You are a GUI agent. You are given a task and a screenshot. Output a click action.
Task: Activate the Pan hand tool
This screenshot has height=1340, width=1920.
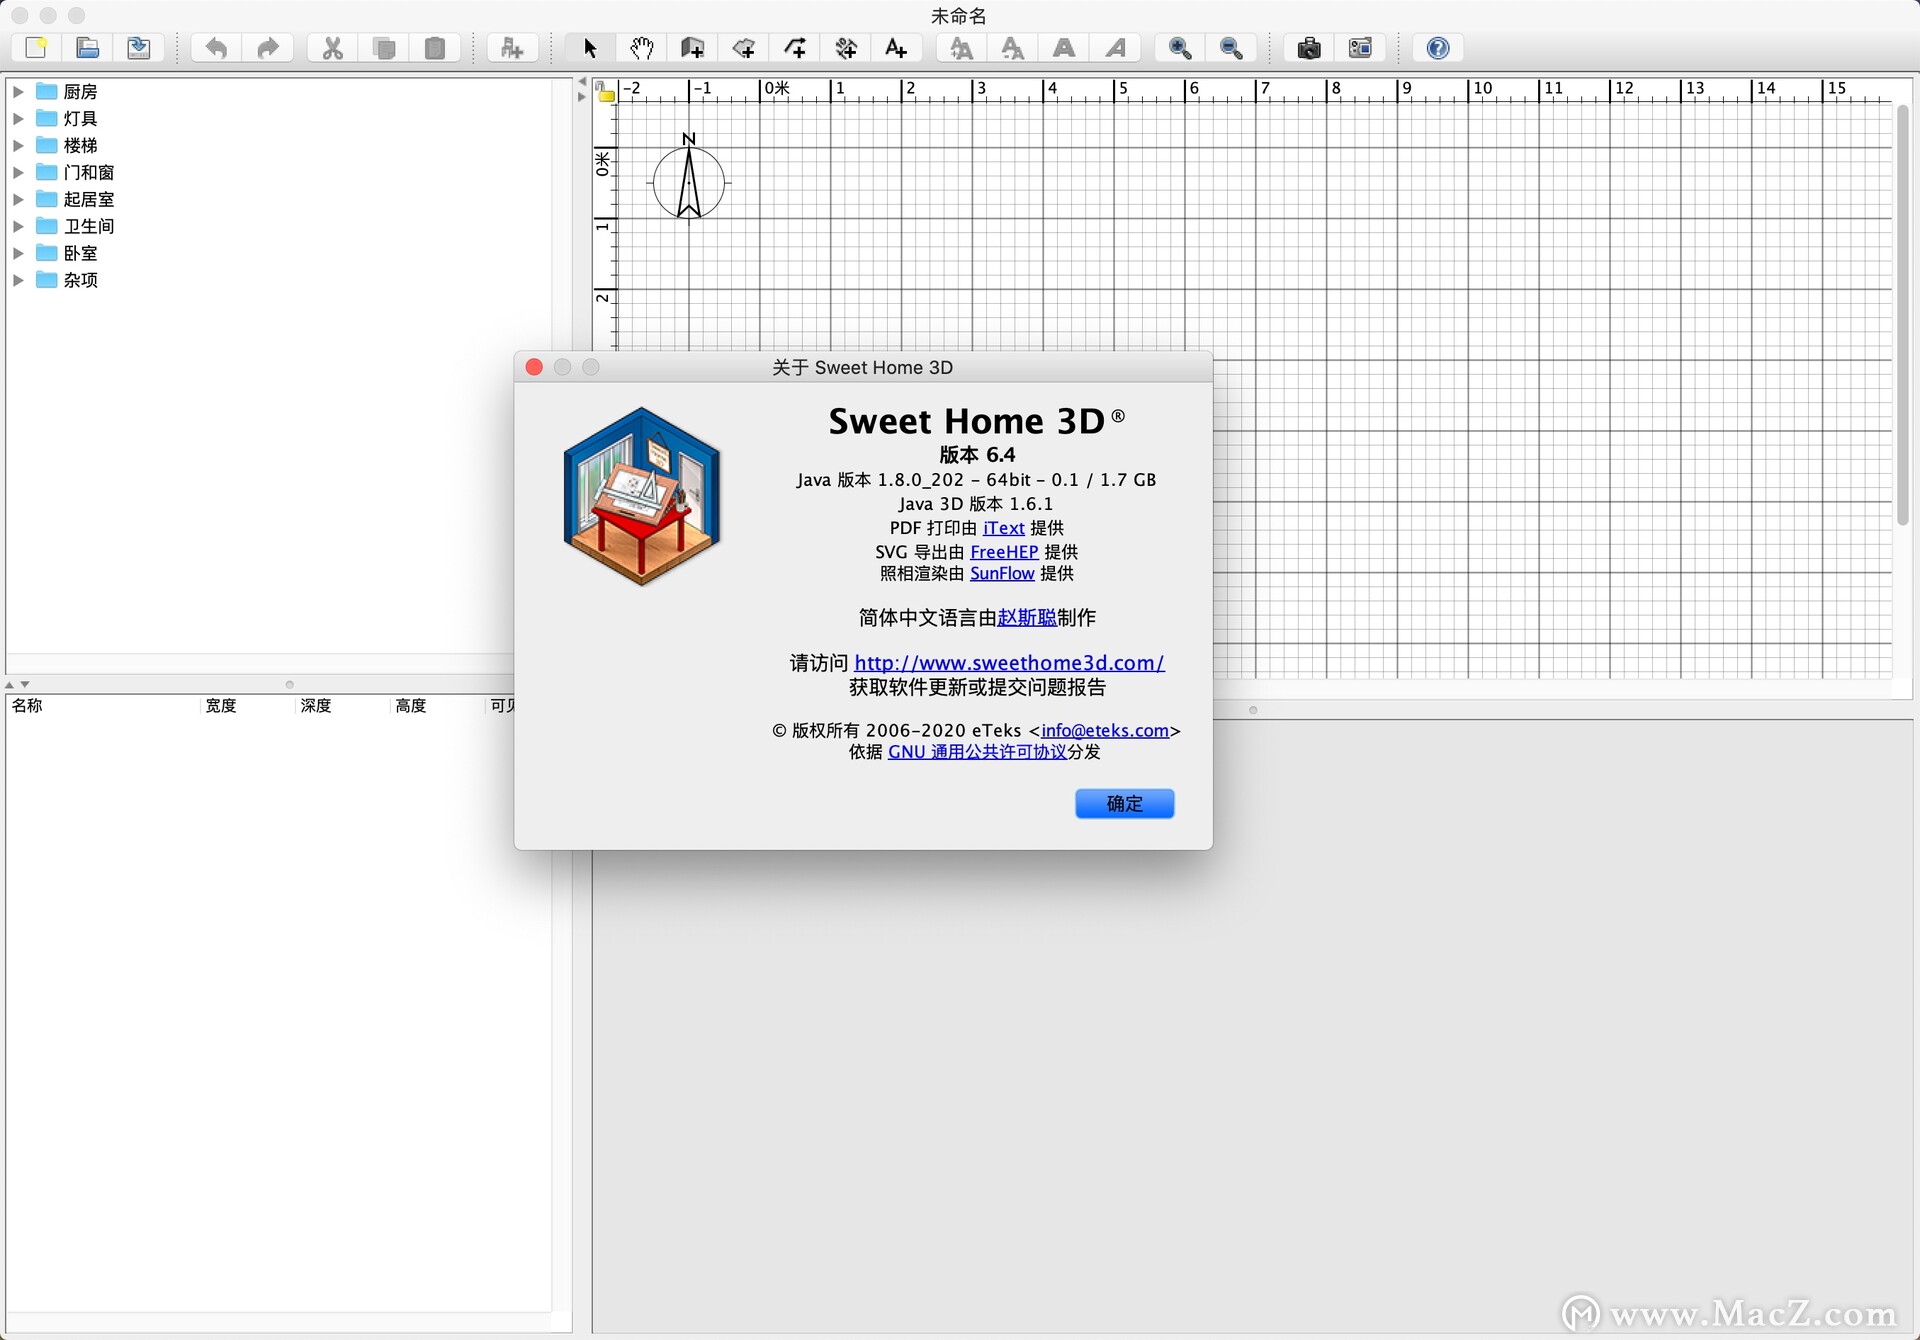(641, 48)
